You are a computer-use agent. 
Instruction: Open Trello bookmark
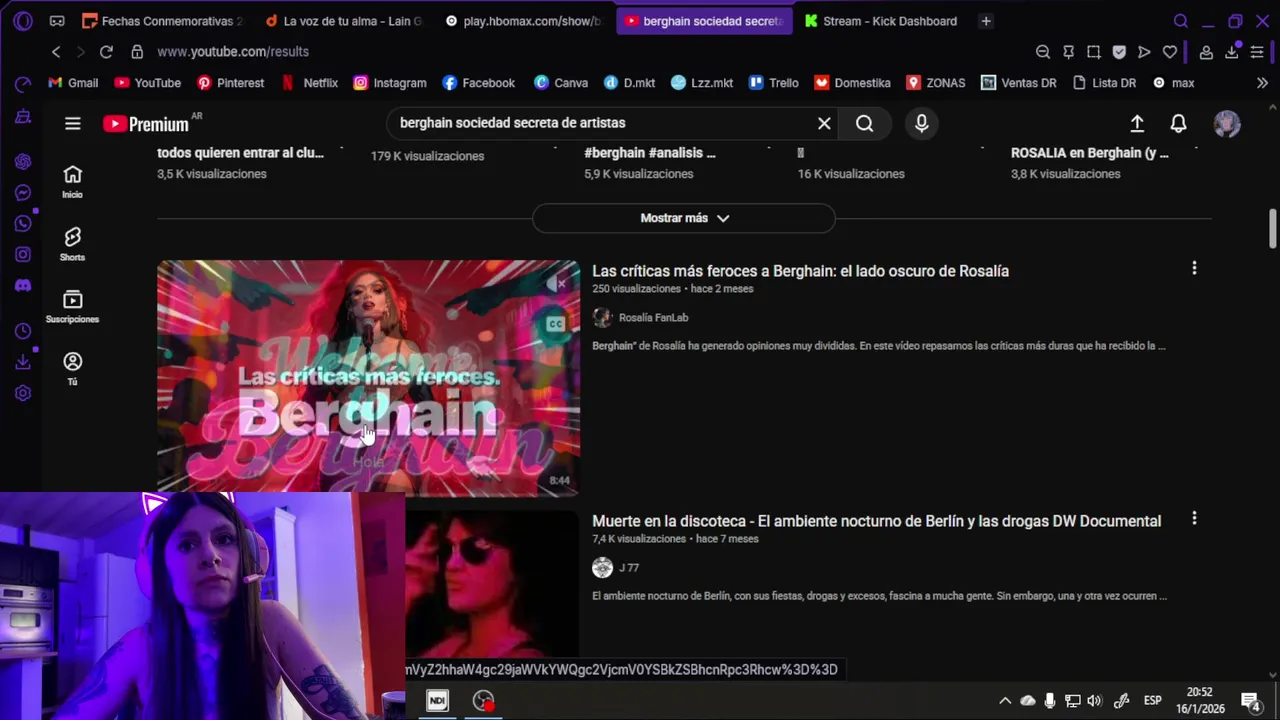point(774,83)
